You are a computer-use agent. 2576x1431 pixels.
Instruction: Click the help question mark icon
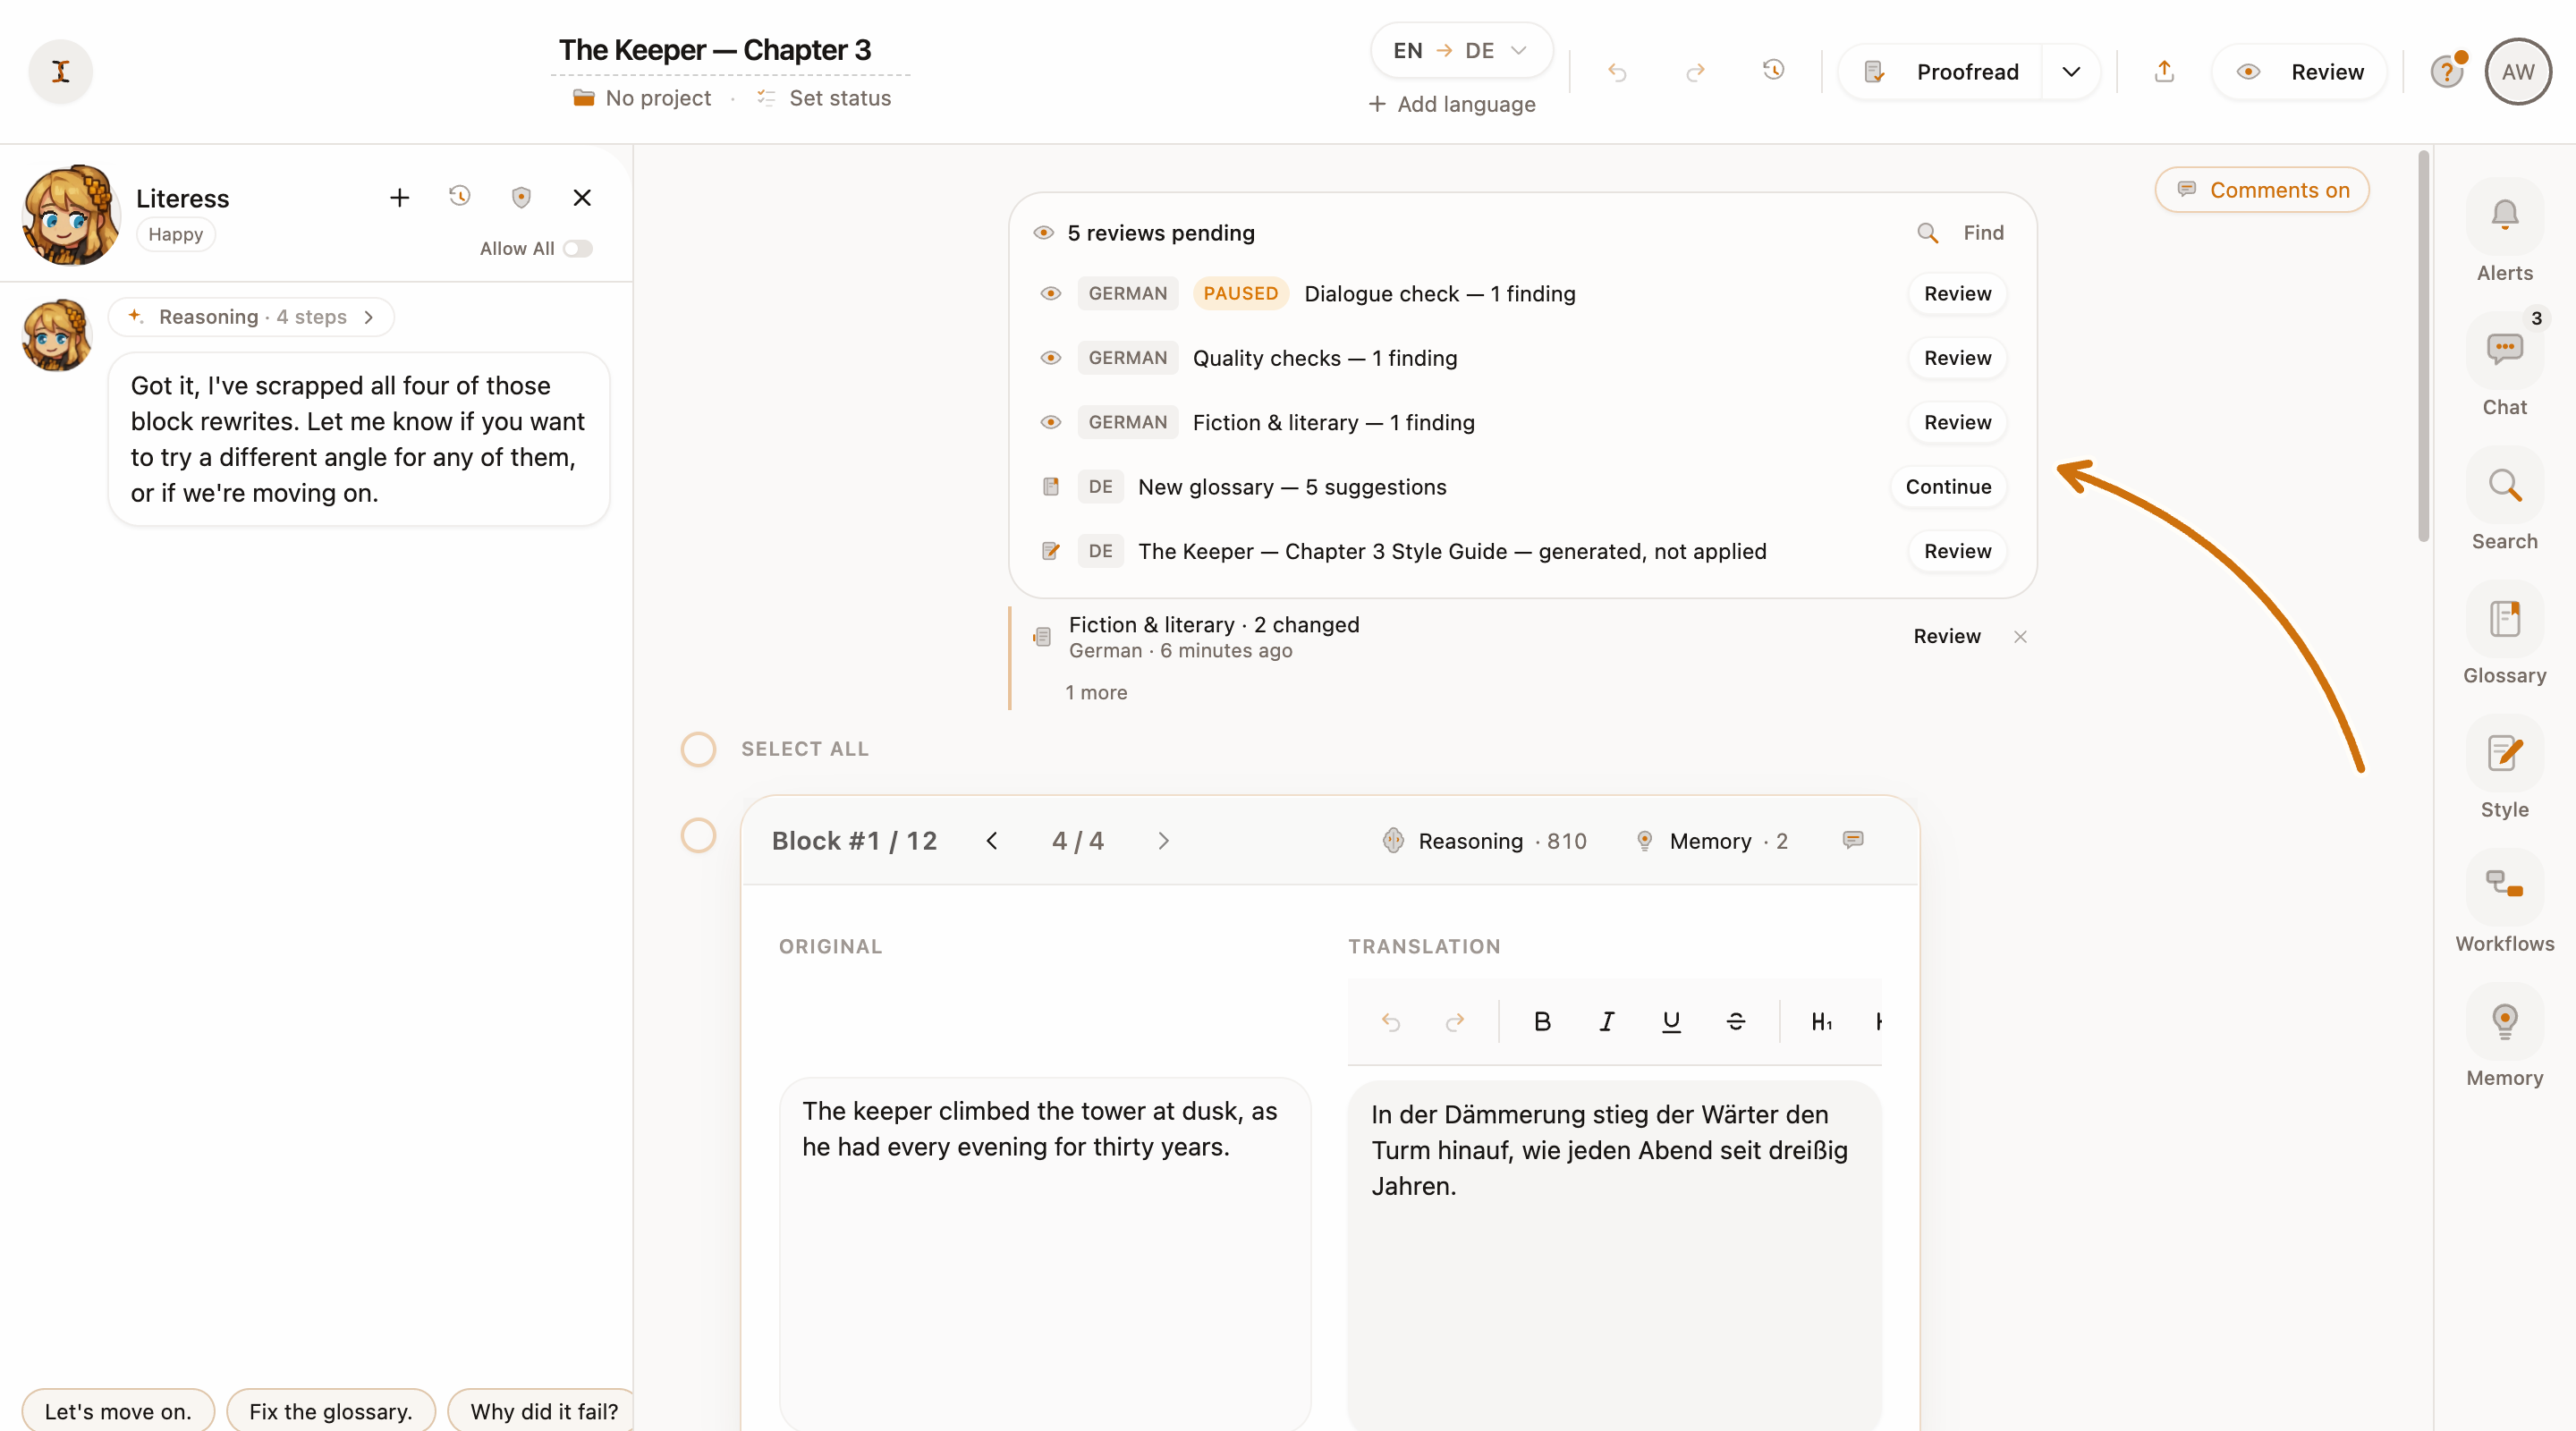pos(2446,72)
